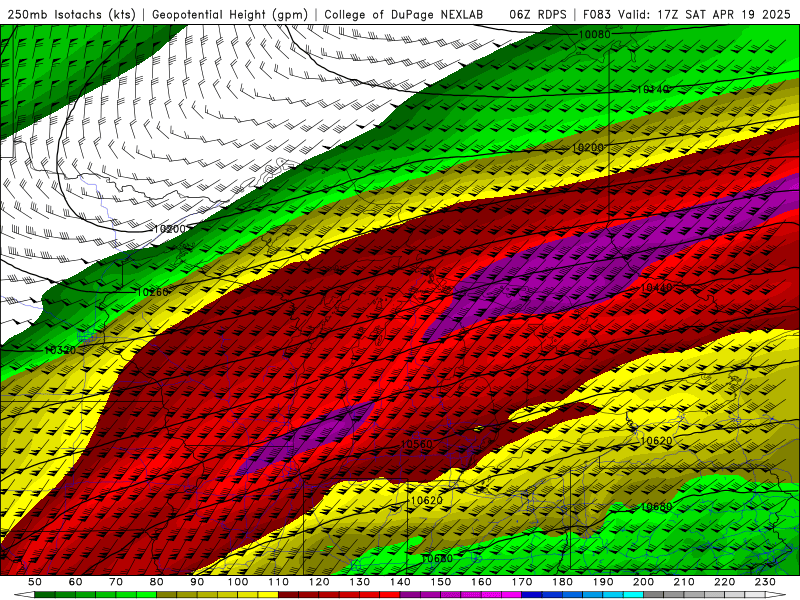Click the 110 knot legend label
Image resolution: width=800 pixels, height=600 pixels.
point(279,582)
